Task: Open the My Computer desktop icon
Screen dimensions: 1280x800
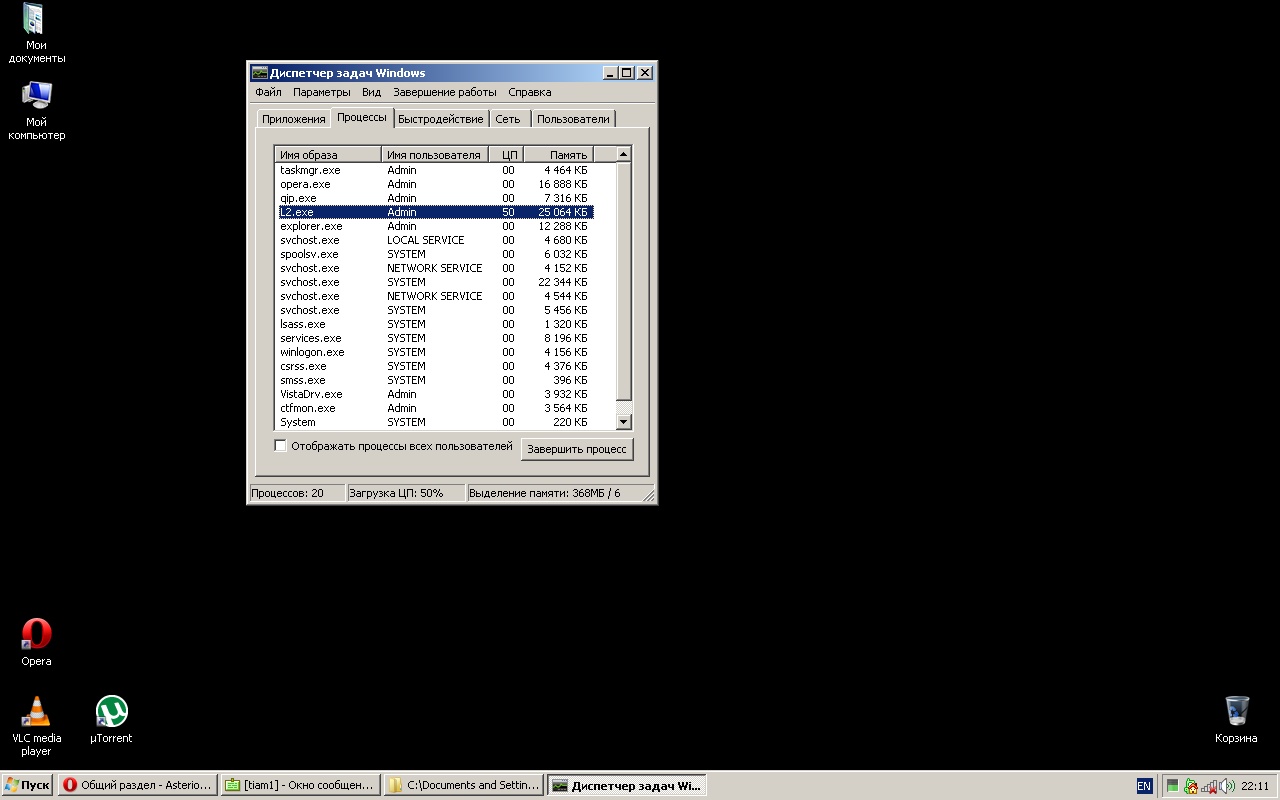Action: click(x=36, y=110)
